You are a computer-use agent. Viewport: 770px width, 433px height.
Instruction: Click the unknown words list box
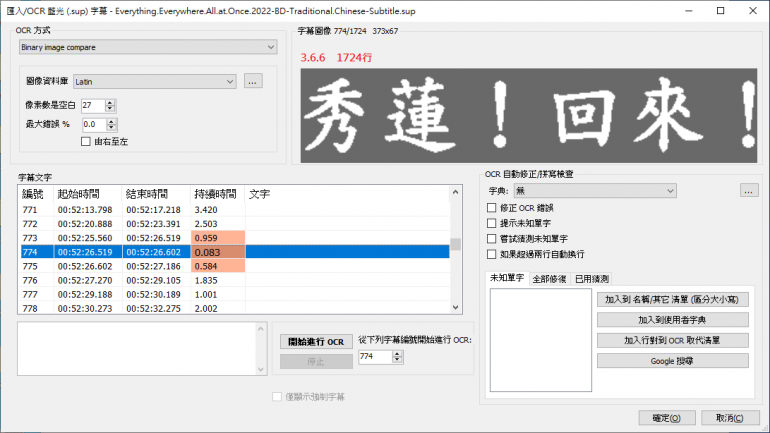pos(541,340)
